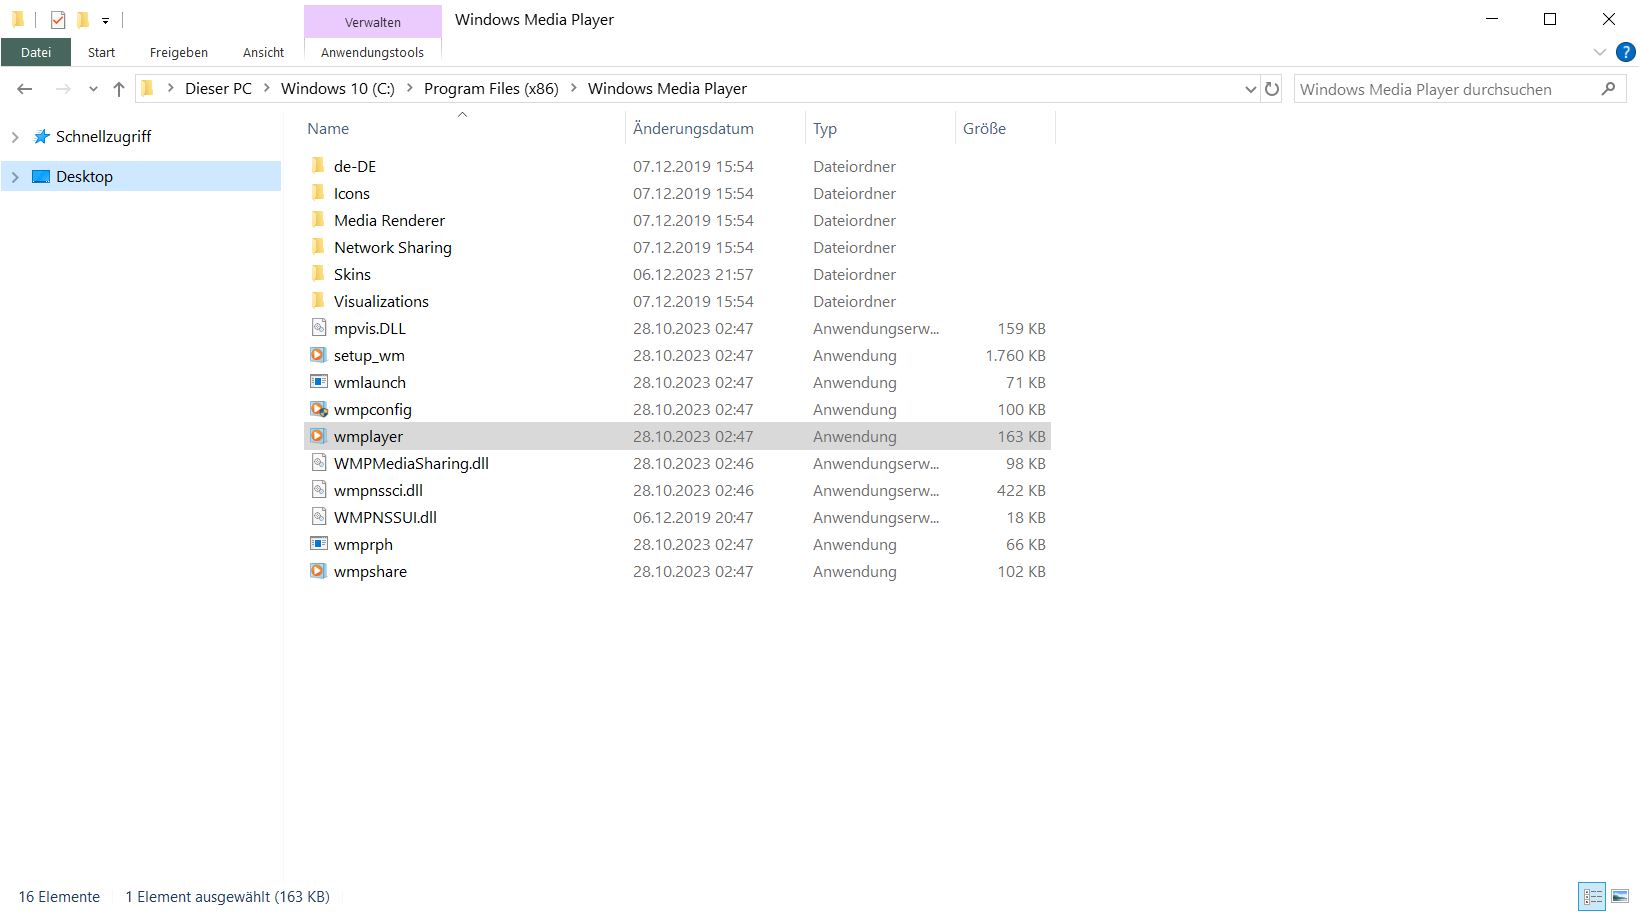Screen dimensions: 1640x912
Task: Click the wmlaunch application icon
Action: (x=318, y=382)
